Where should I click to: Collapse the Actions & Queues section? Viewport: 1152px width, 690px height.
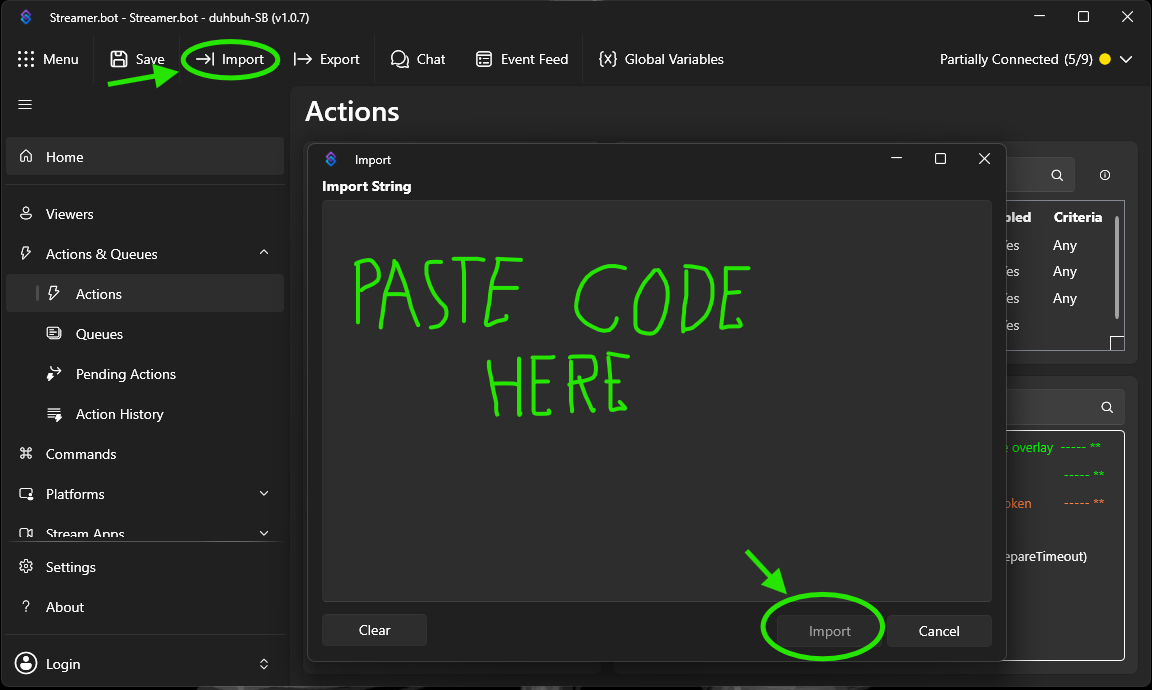click(x=264, y=253)
